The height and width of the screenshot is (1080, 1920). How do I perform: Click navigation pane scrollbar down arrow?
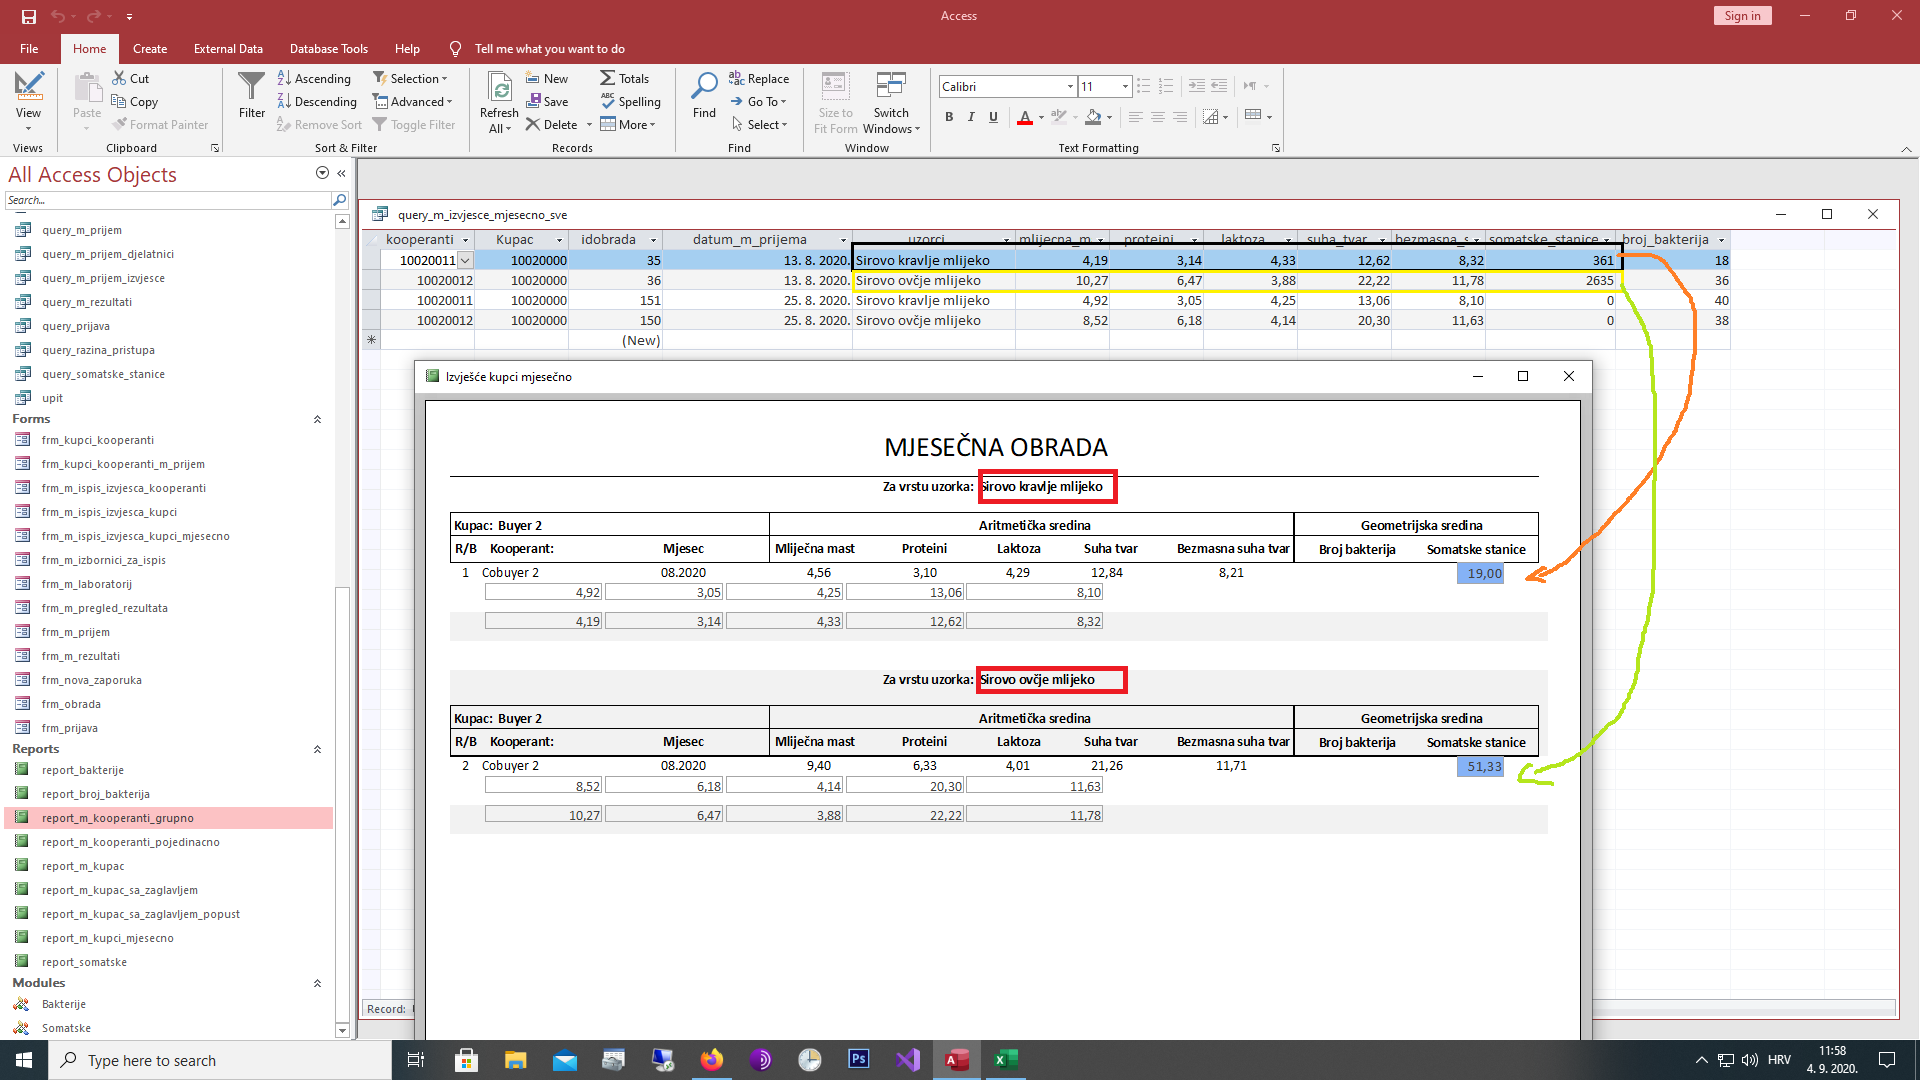(x=342, y=1030)
